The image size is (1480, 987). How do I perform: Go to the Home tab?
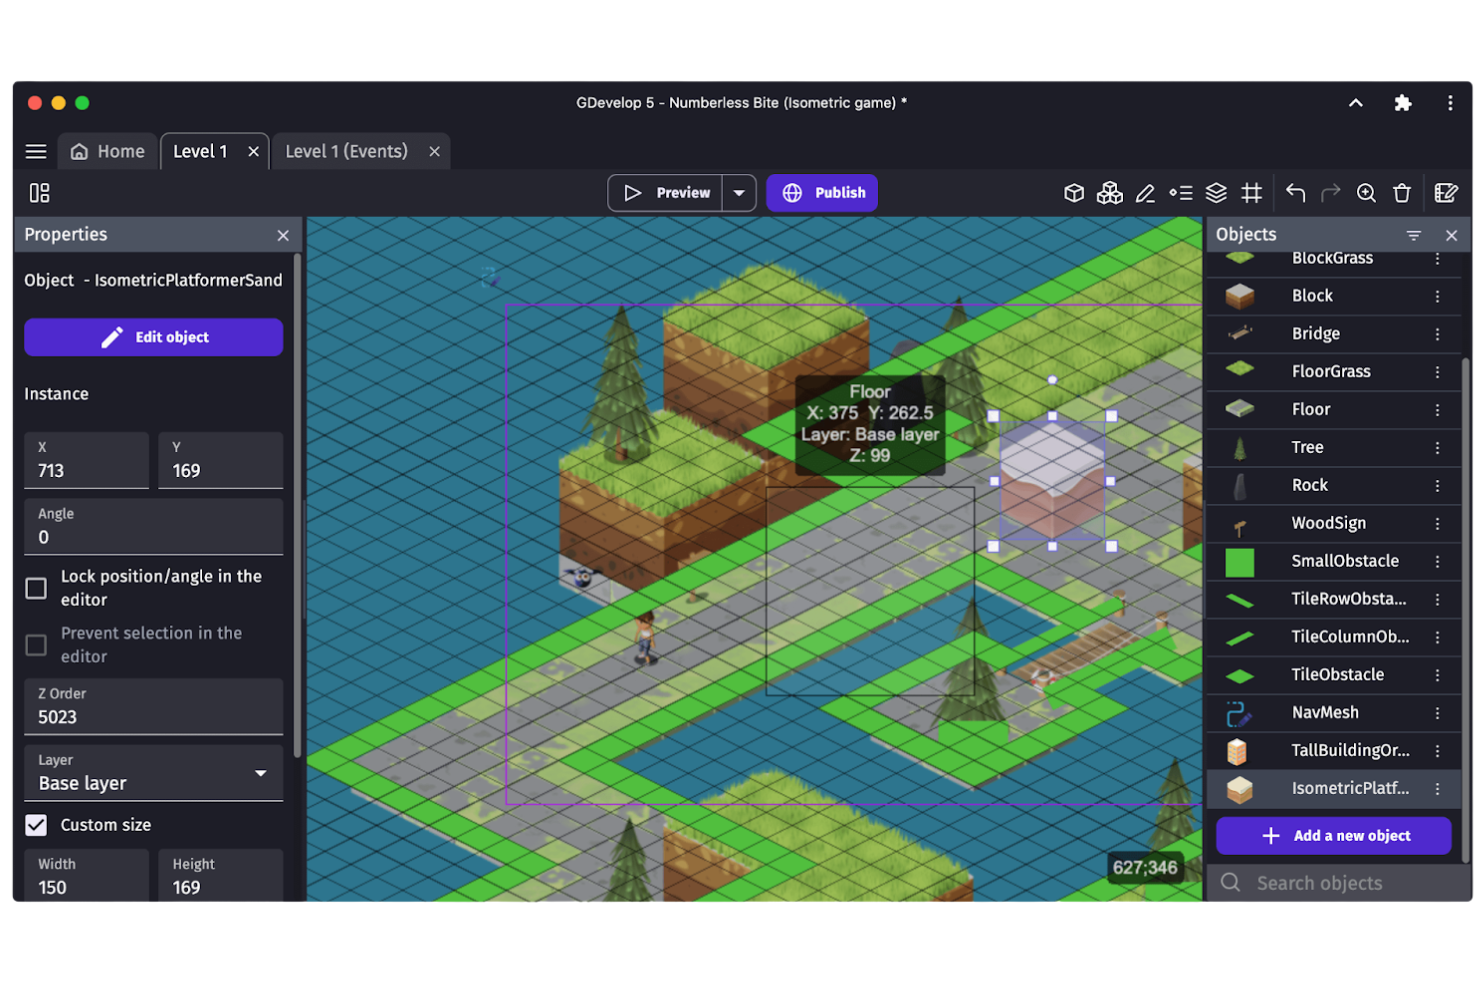107,151
